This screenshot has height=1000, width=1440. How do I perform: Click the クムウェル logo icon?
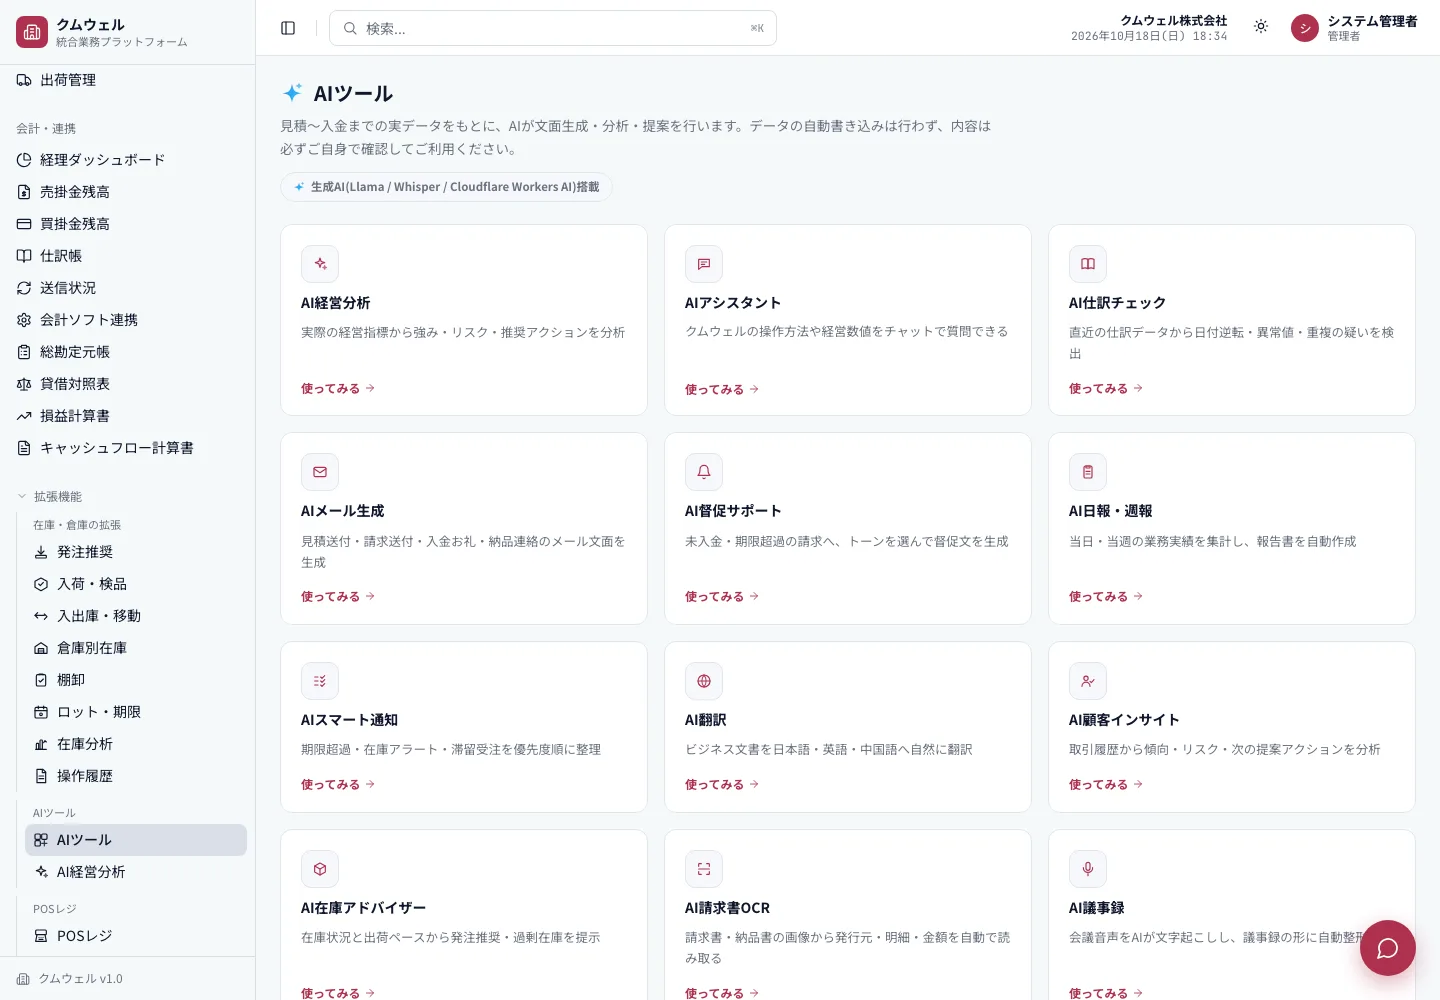click(x=32, y=32)
